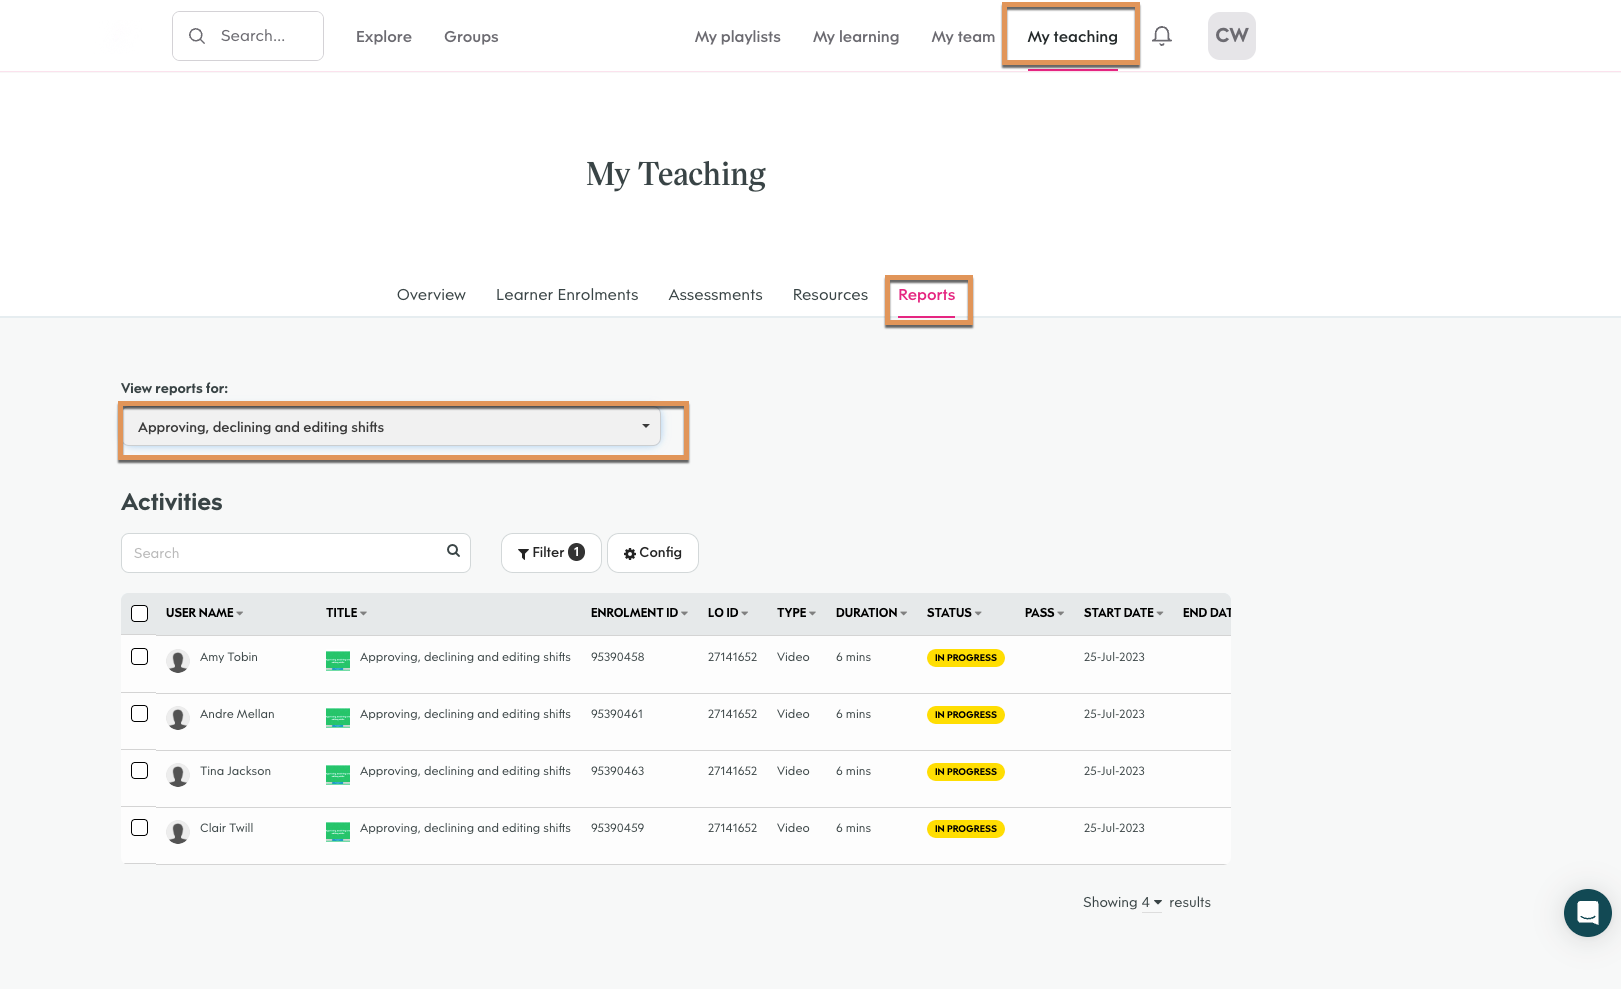Click Andre Mellan's profile avatar icon
The image size is (1621, 989).
(178, 718)
